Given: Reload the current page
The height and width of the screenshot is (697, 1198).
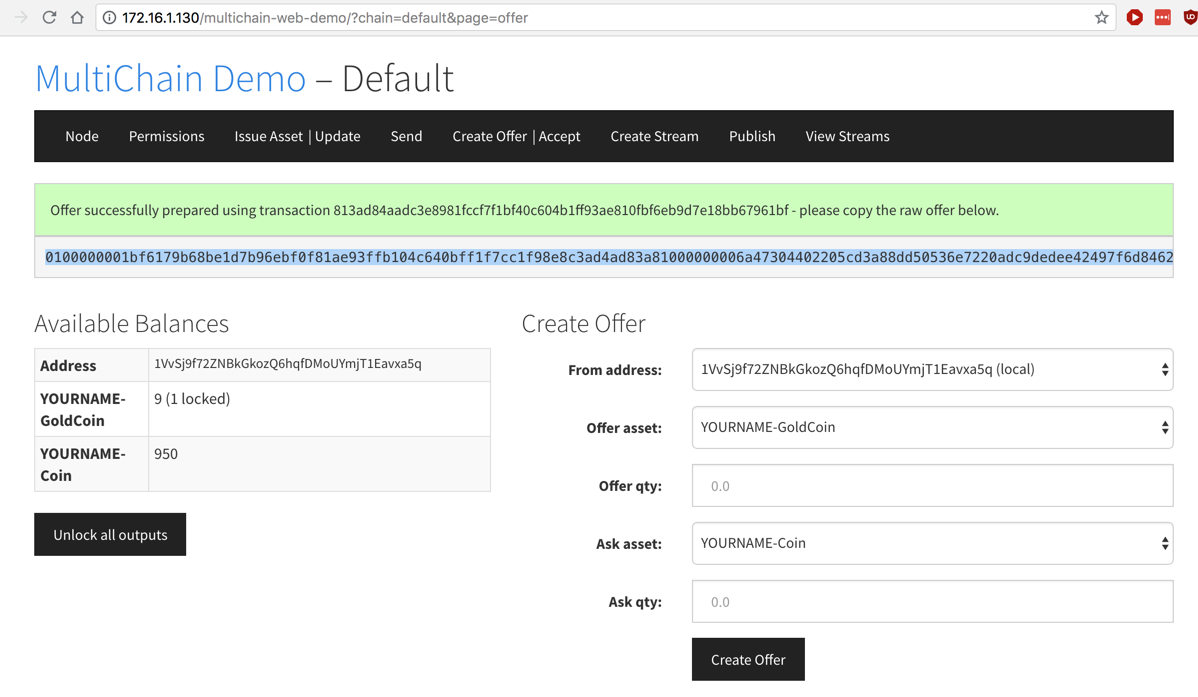Looking at the screenshot, I should [49, 17].
